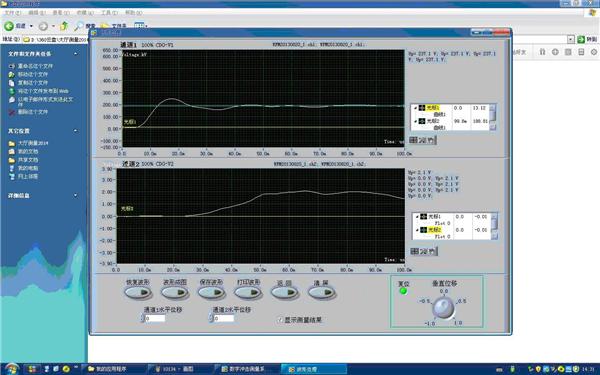Click the channel 1 cursor legend scrollbar
The height and width of the screenshot is (375, 600).
point(493,117)
